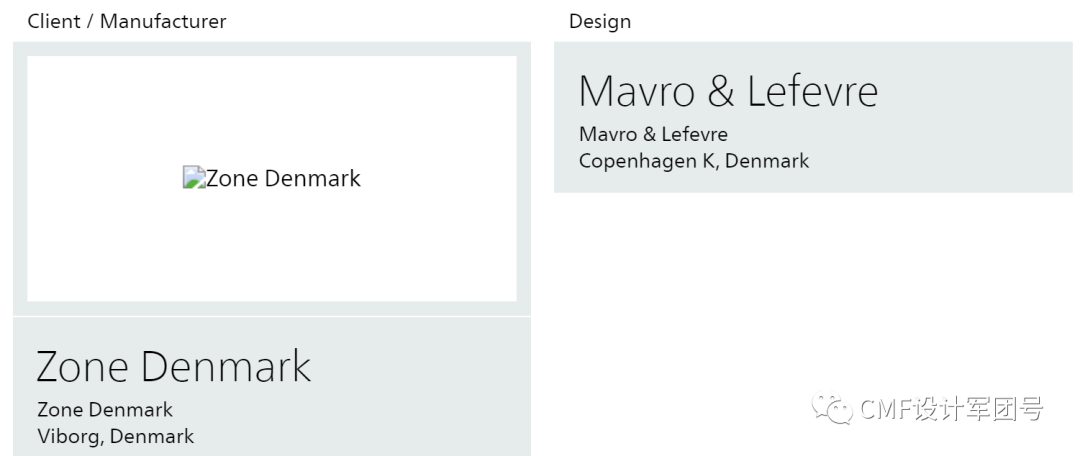This screenshot has height=456, width=1080.
Task: Open the large "Mavro & Lefevre" heading
Action: tap(728, 92)
